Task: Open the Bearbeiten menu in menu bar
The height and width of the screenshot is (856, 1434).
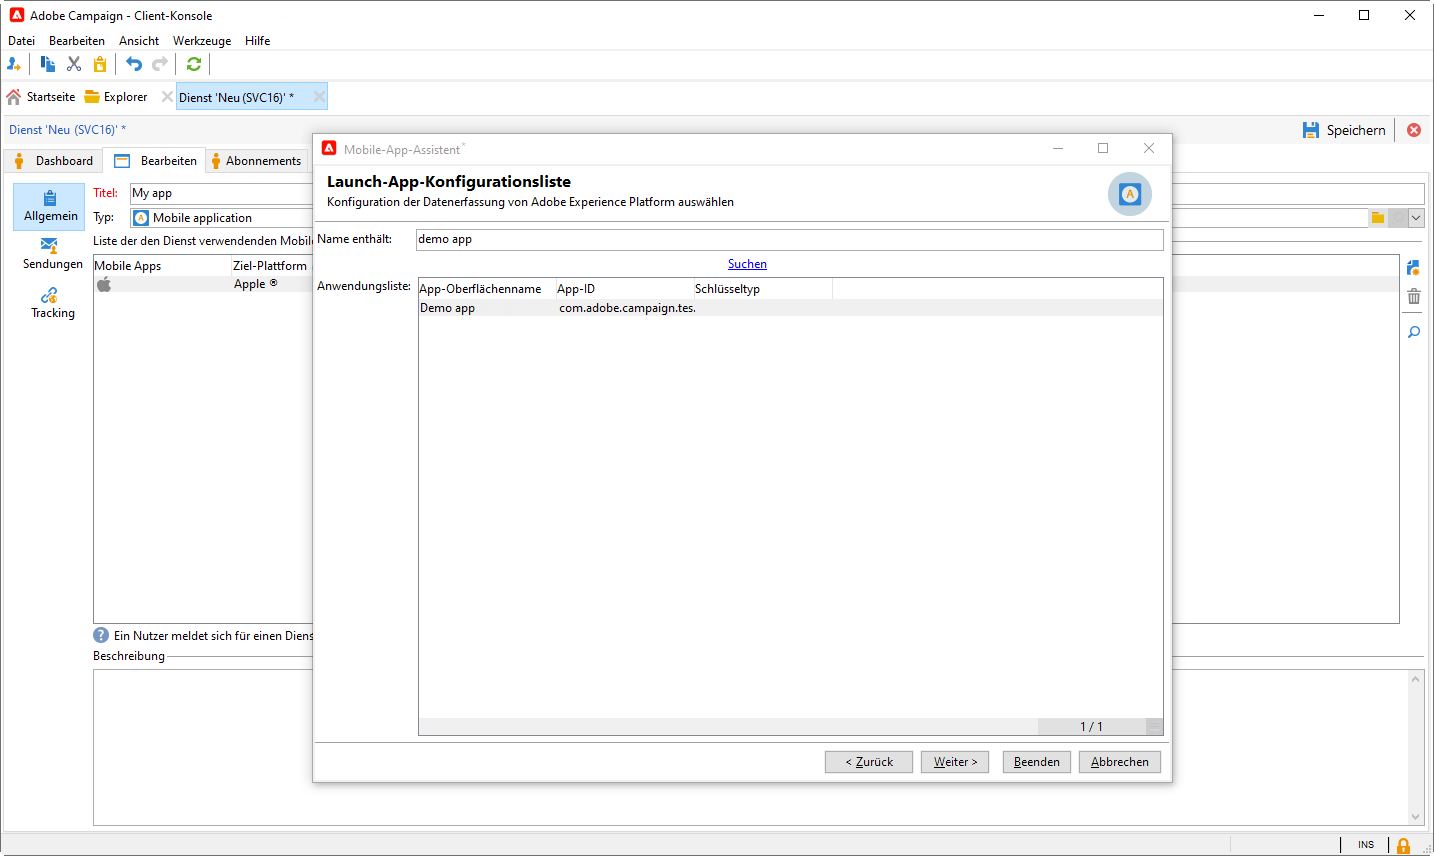Action: click(77, 41)
